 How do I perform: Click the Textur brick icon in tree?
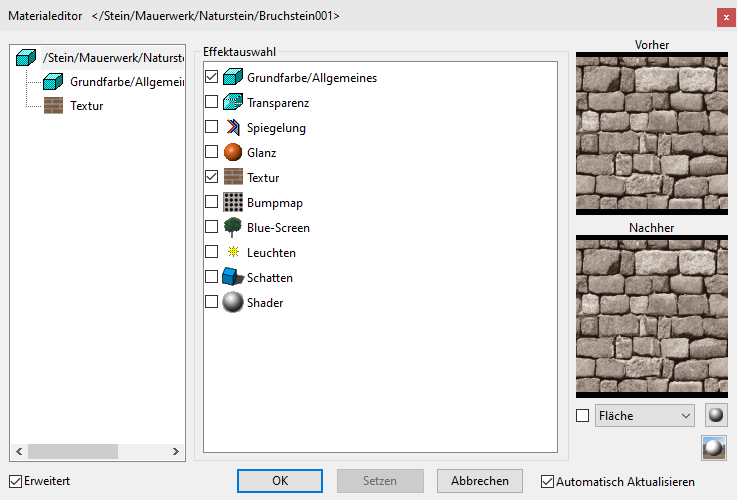pos(53,105)
